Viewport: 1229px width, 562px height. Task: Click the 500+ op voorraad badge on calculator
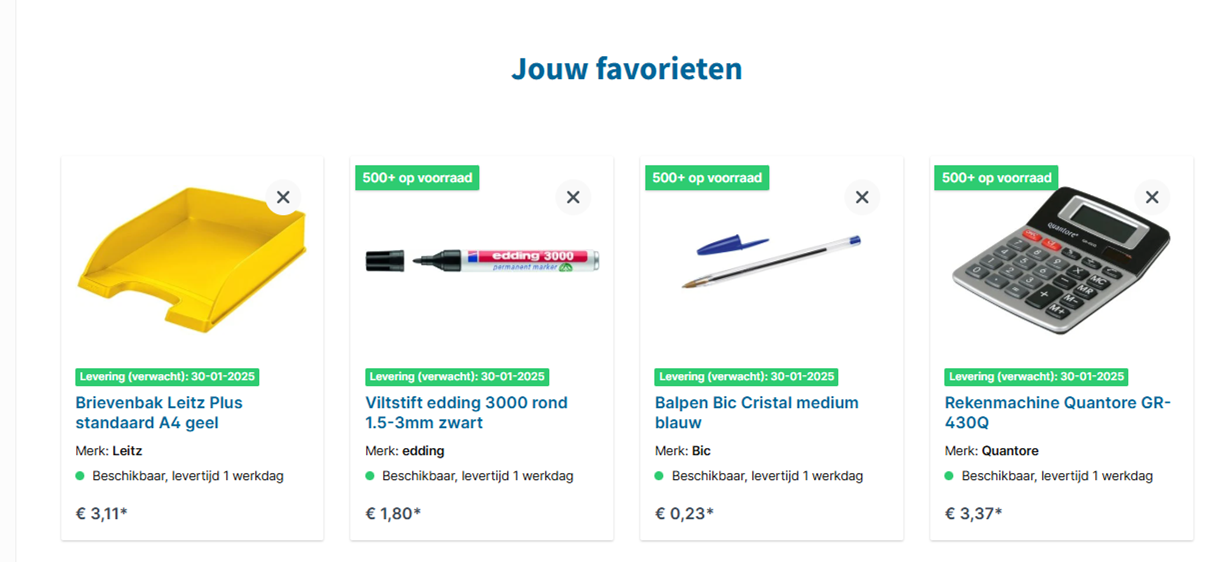(x=996, y=178)
